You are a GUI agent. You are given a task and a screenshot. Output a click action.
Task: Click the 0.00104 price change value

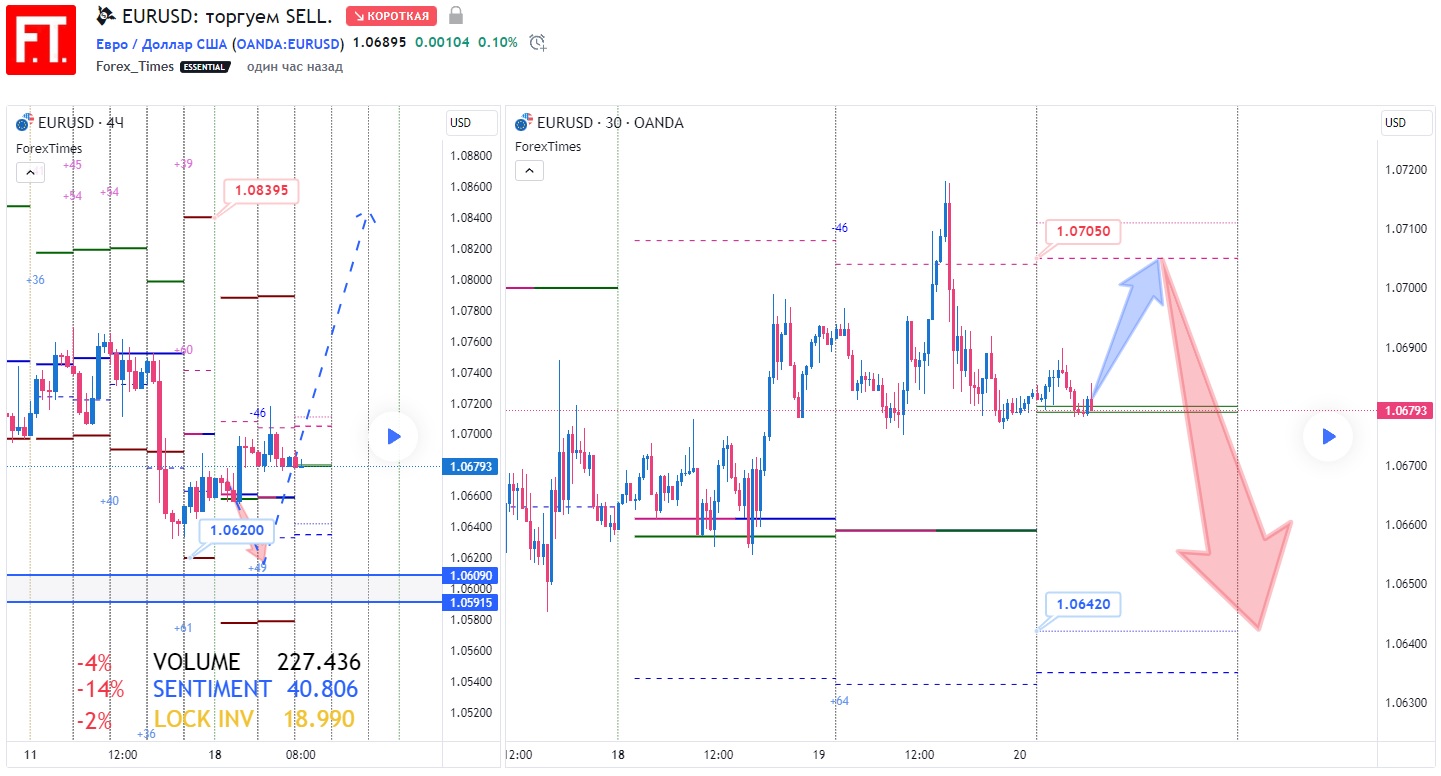(x=442, y=43)
